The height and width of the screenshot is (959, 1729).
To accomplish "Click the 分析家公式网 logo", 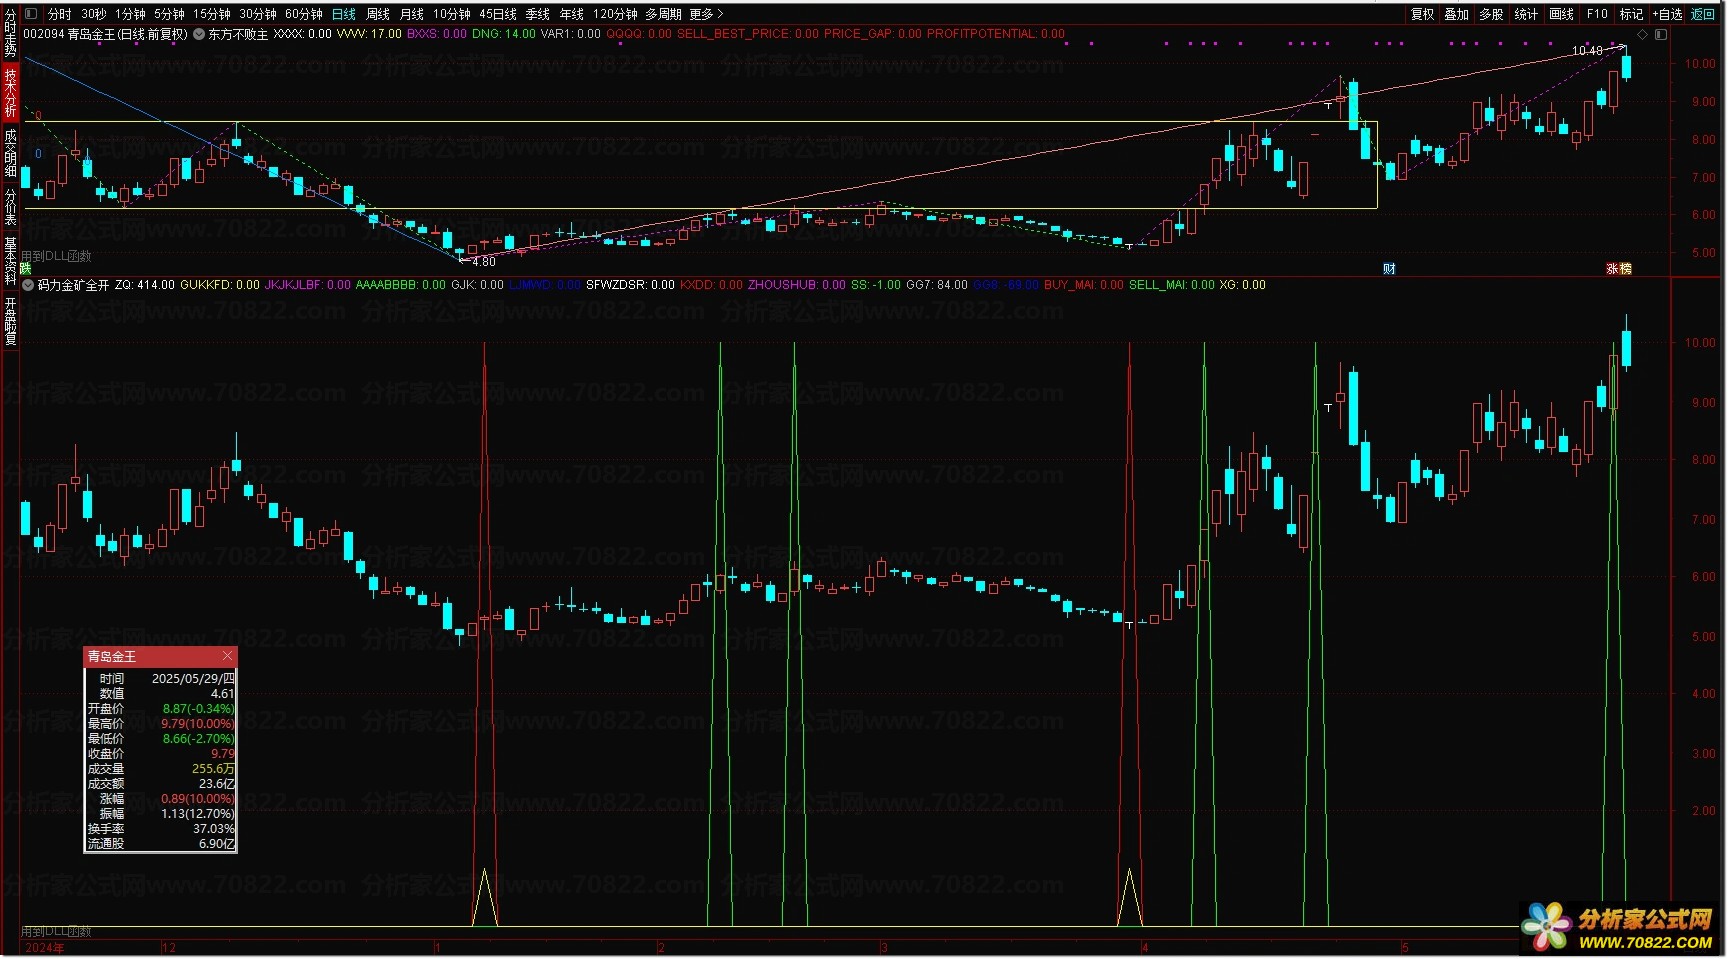I will pos(1620,928).
